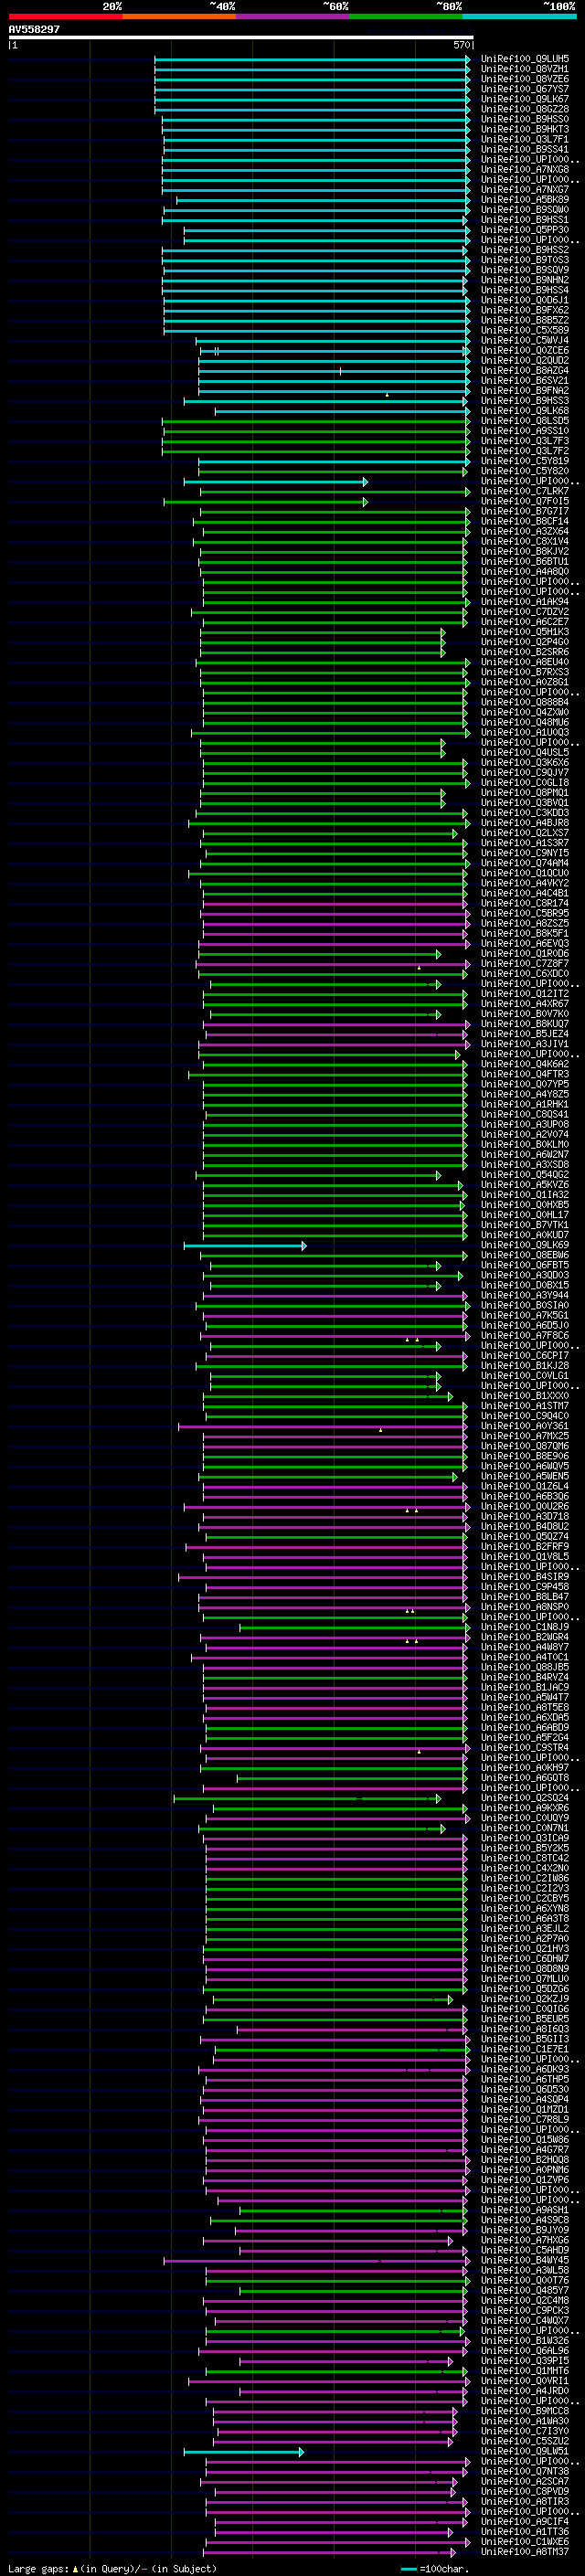Viewport: 585px width, 2576px height.
Task: Select hit label UniRef100_A1STM7
Action: (x=525, y=1406)
